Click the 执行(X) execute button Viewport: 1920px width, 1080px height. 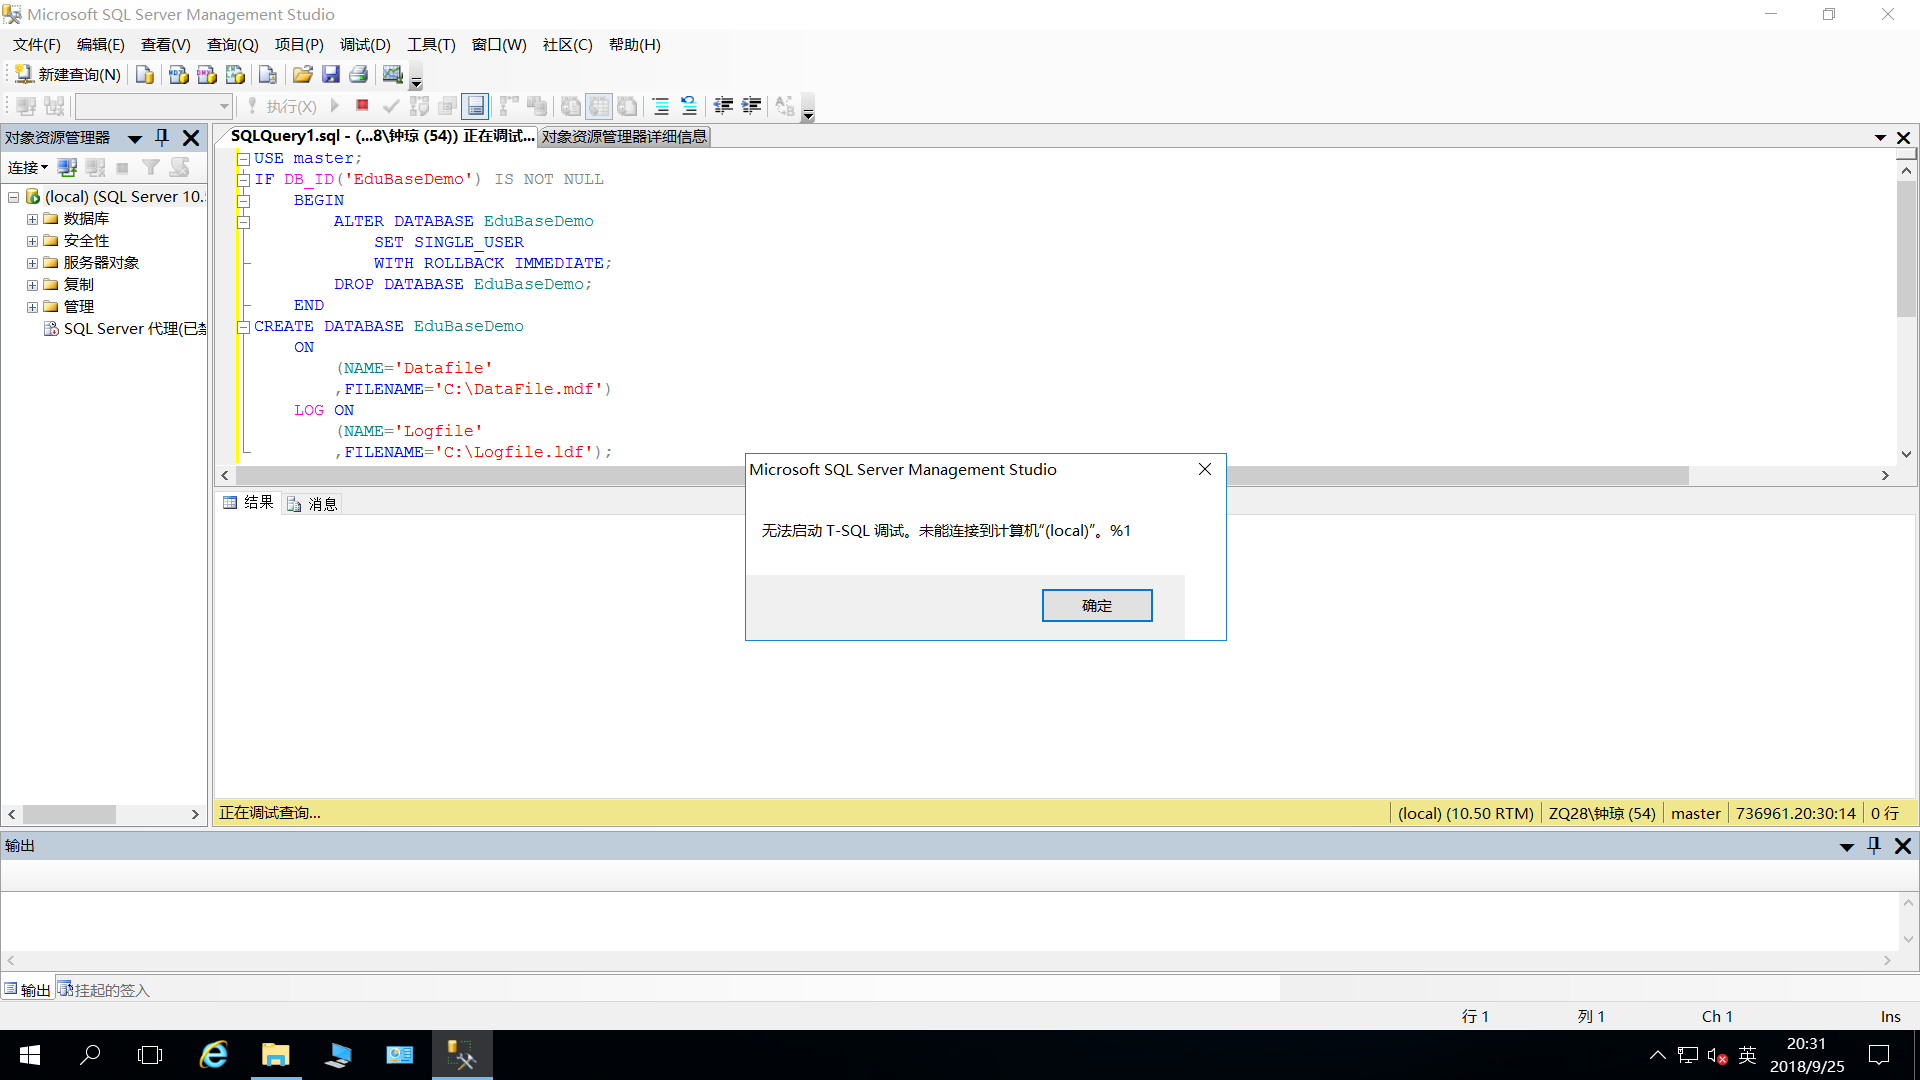(x=282, y=105)
